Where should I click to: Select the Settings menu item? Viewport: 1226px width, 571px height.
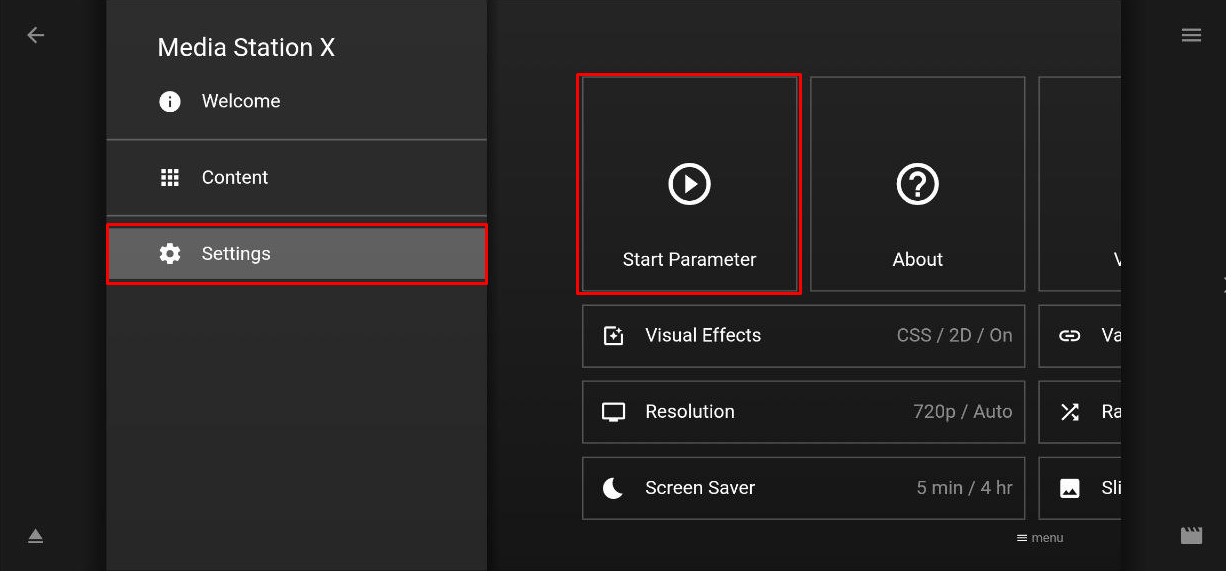click(x=297, y=254)
